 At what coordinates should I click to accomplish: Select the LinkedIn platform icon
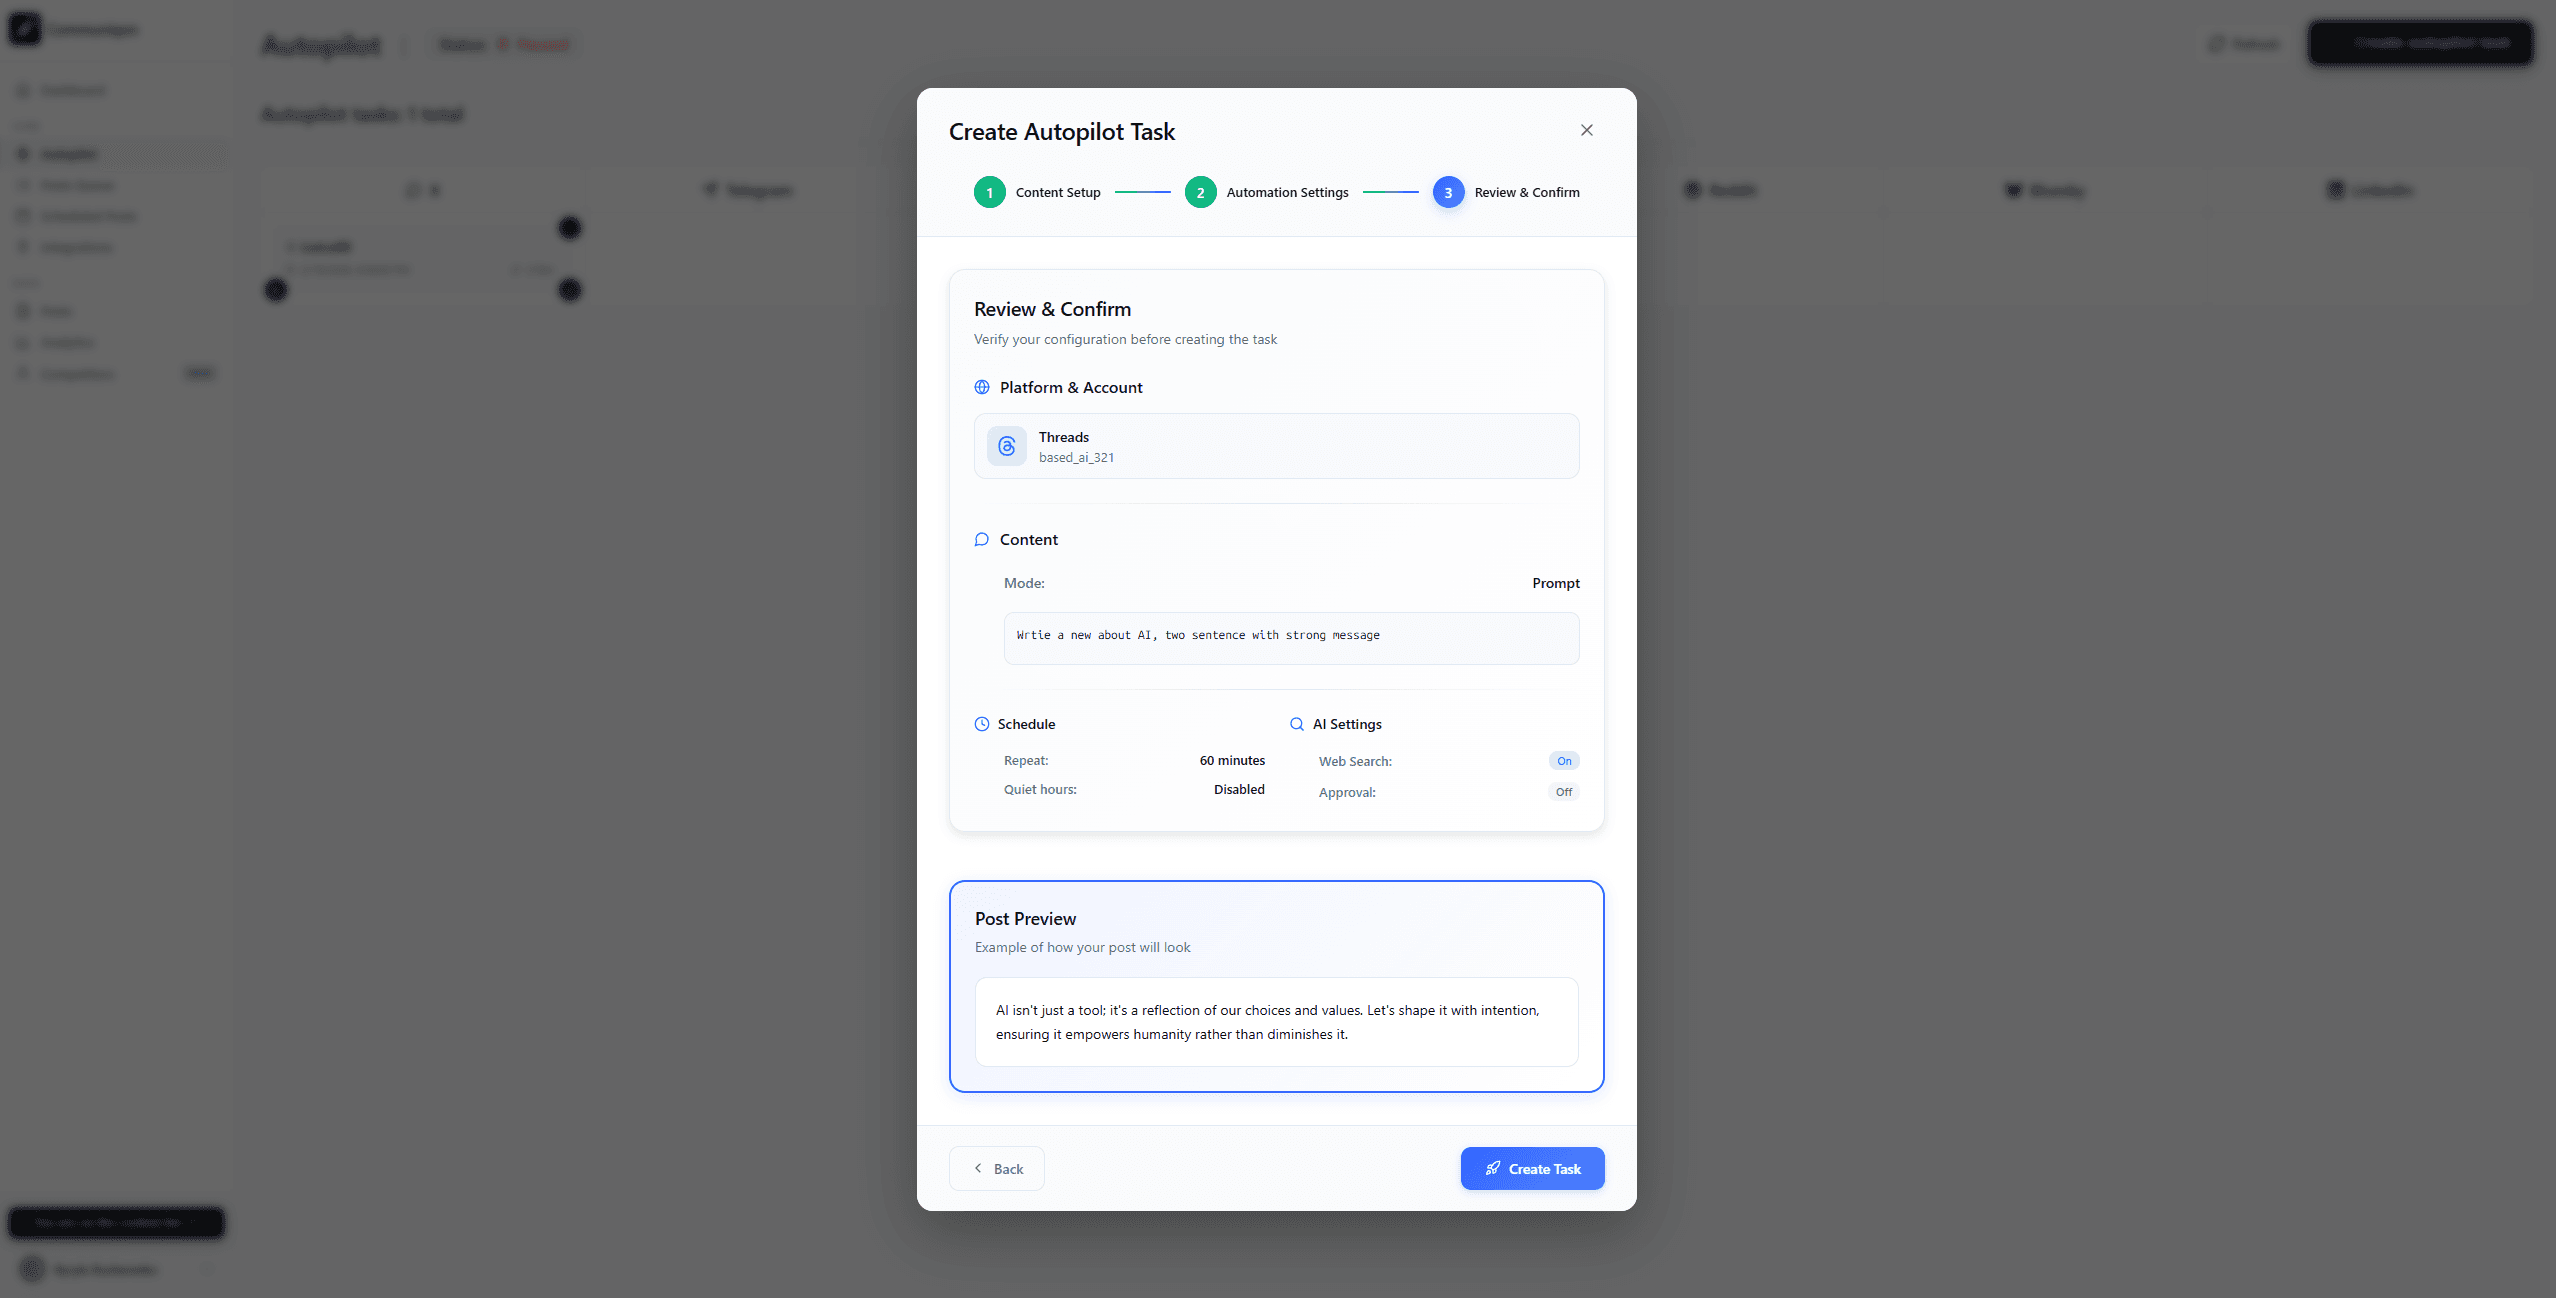2335,190
